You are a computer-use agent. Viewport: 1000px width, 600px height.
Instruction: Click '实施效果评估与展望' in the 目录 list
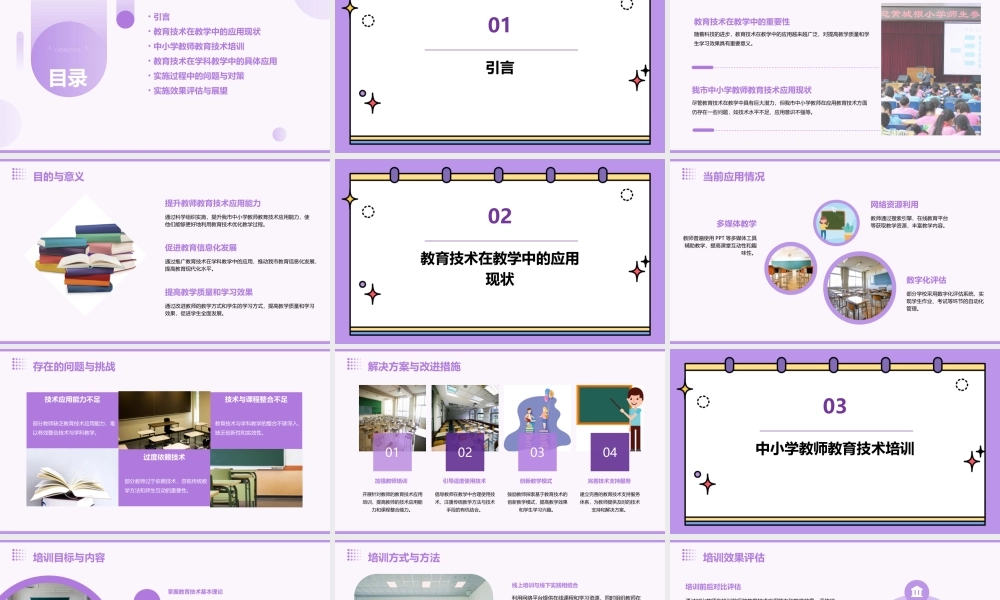(x=190, y=91)
